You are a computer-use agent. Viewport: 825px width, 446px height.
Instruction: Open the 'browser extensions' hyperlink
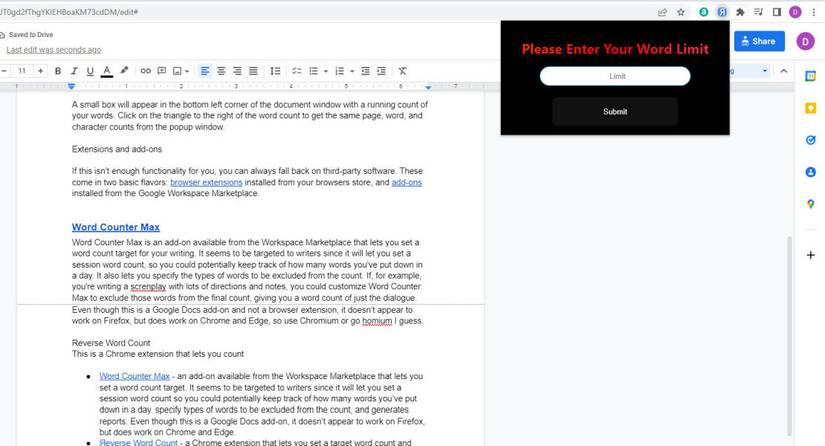206,183
